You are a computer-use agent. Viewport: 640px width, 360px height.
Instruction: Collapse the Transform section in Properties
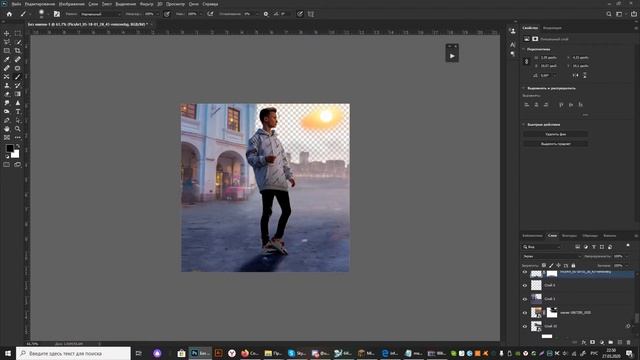click(524, 49)
